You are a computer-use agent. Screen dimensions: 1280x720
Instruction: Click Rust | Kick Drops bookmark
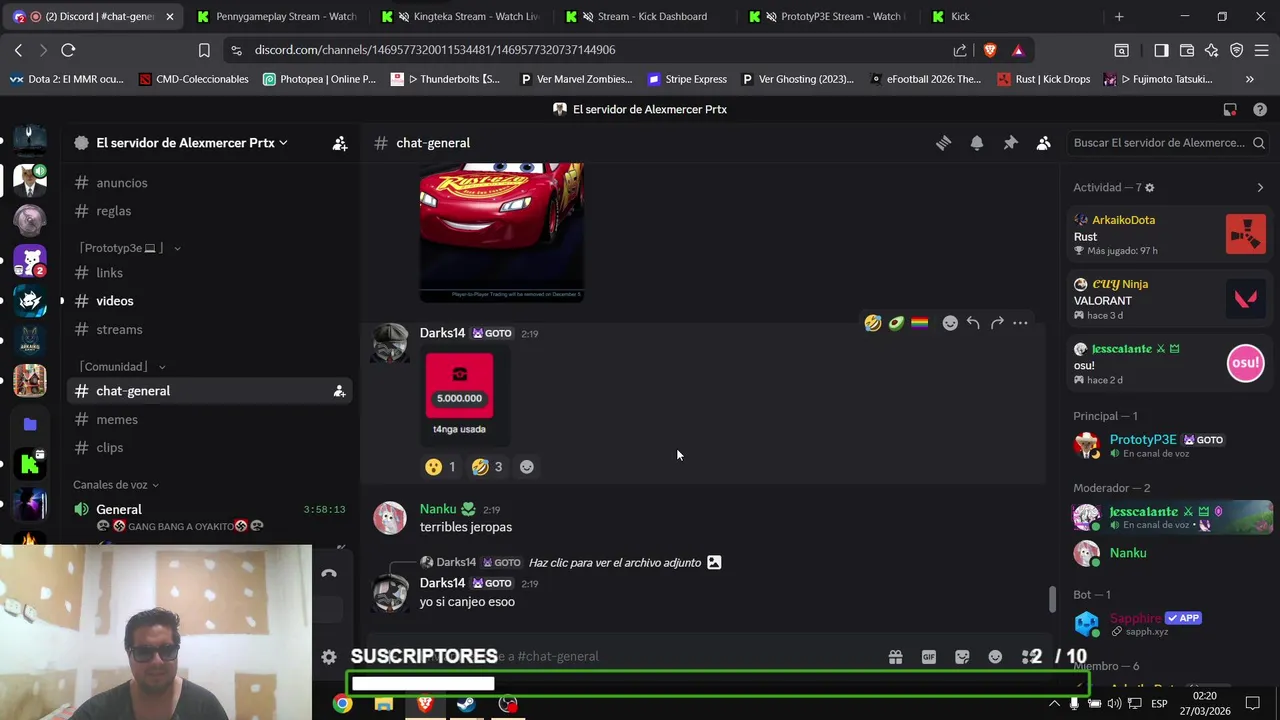click(1044, 79)
